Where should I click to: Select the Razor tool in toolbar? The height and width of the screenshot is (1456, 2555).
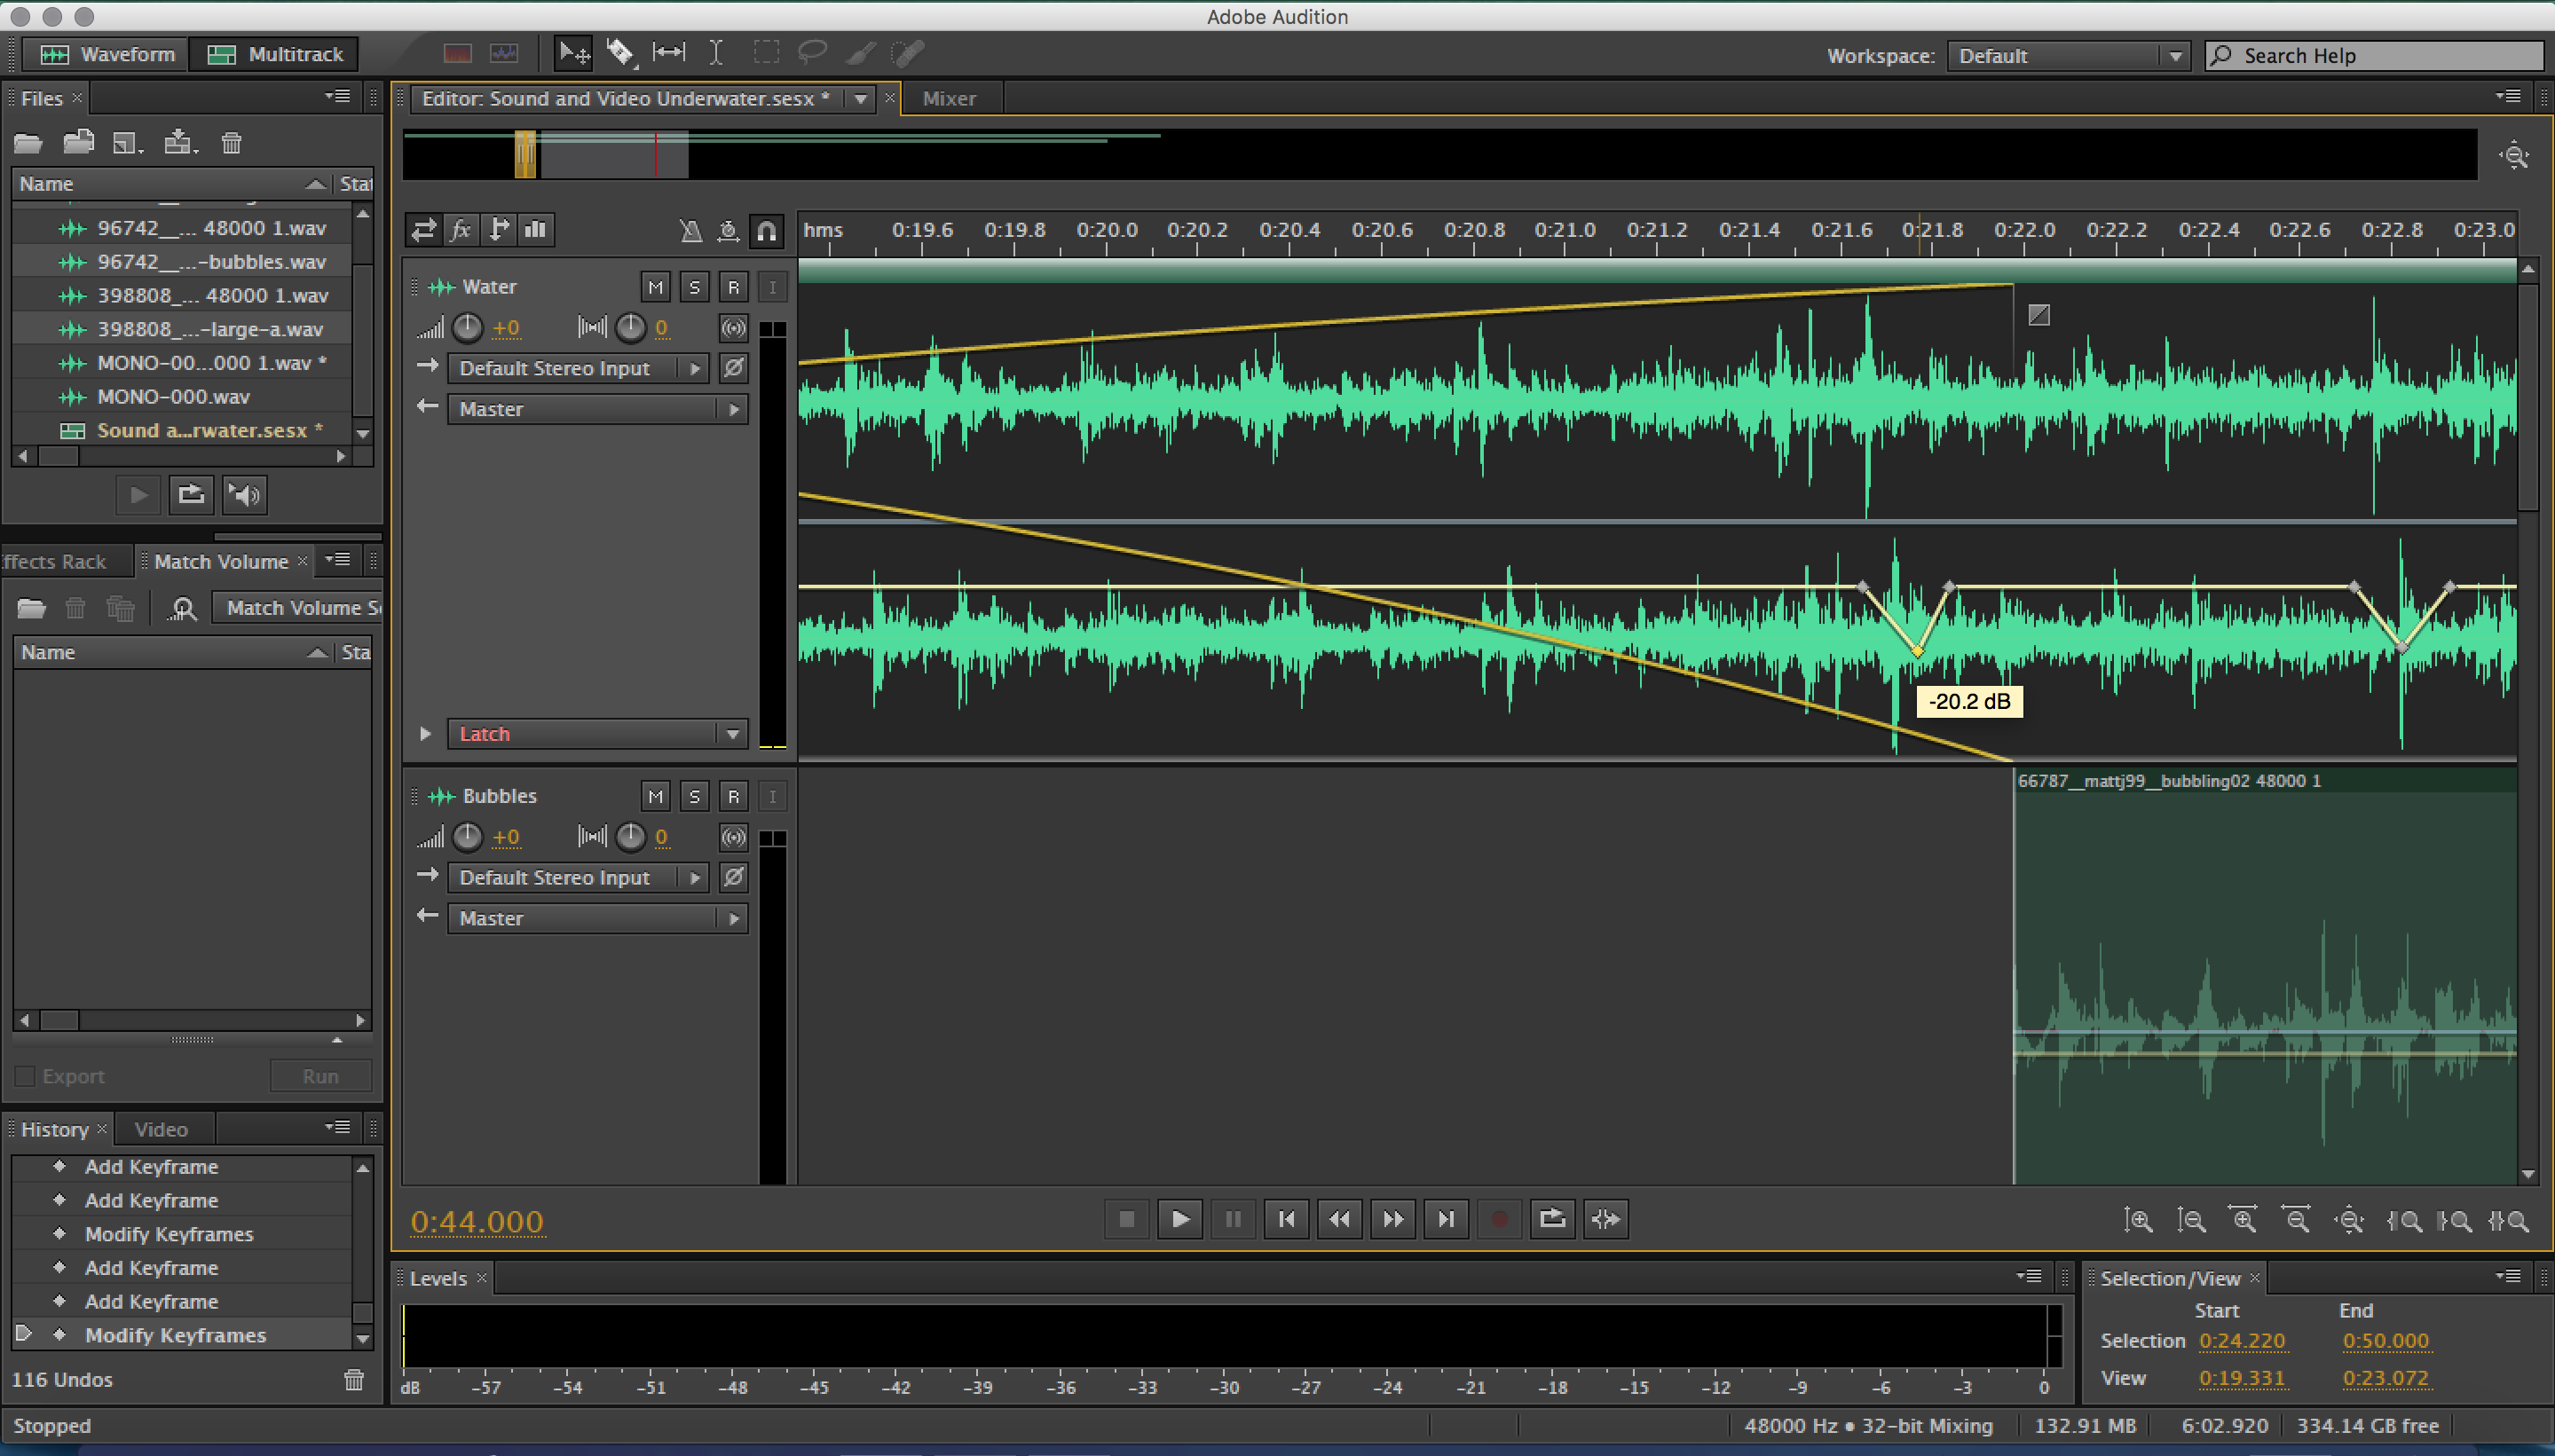(620, 52)
